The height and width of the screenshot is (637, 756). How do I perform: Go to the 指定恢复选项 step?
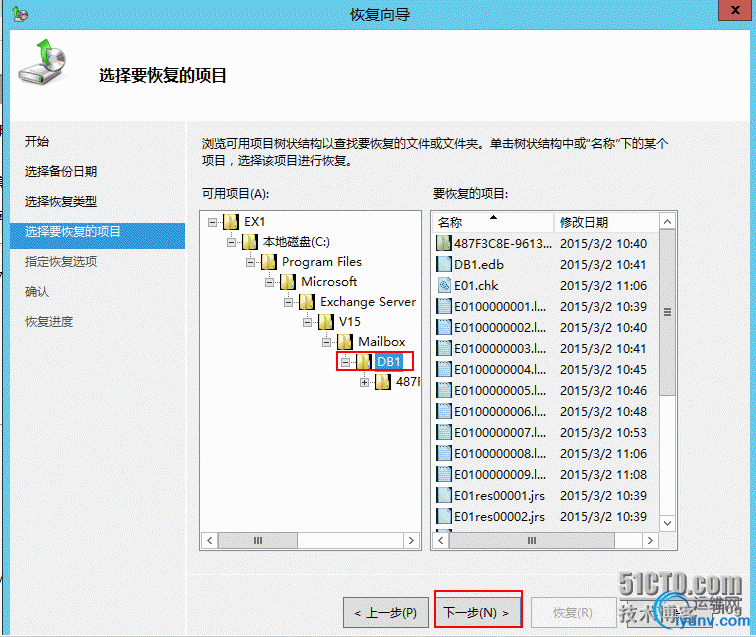point(61,261)
